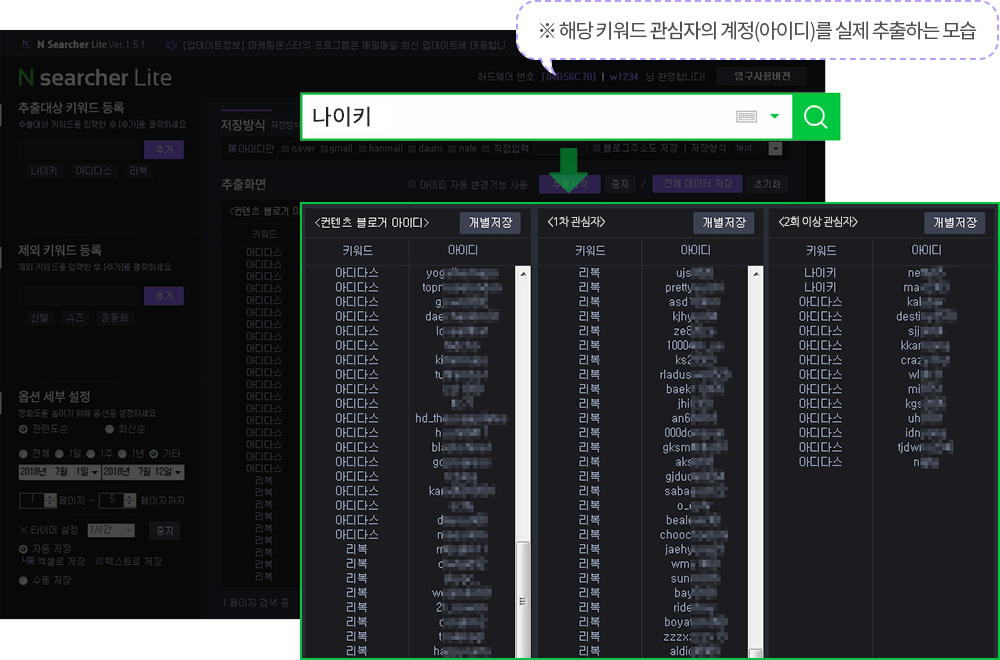
Task: Select the 관련도순 radio button
Action: pyautogui.click(x=24, y=429)
